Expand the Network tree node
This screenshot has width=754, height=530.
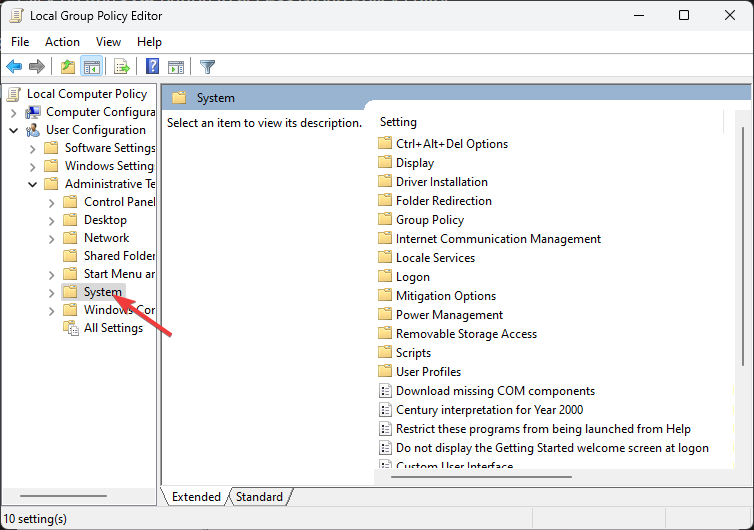[51, 239]
